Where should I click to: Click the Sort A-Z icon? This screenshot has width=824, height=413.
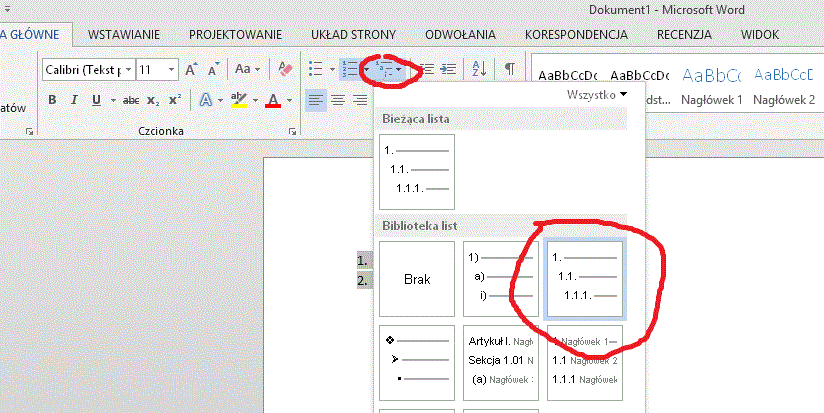point(479,68)
